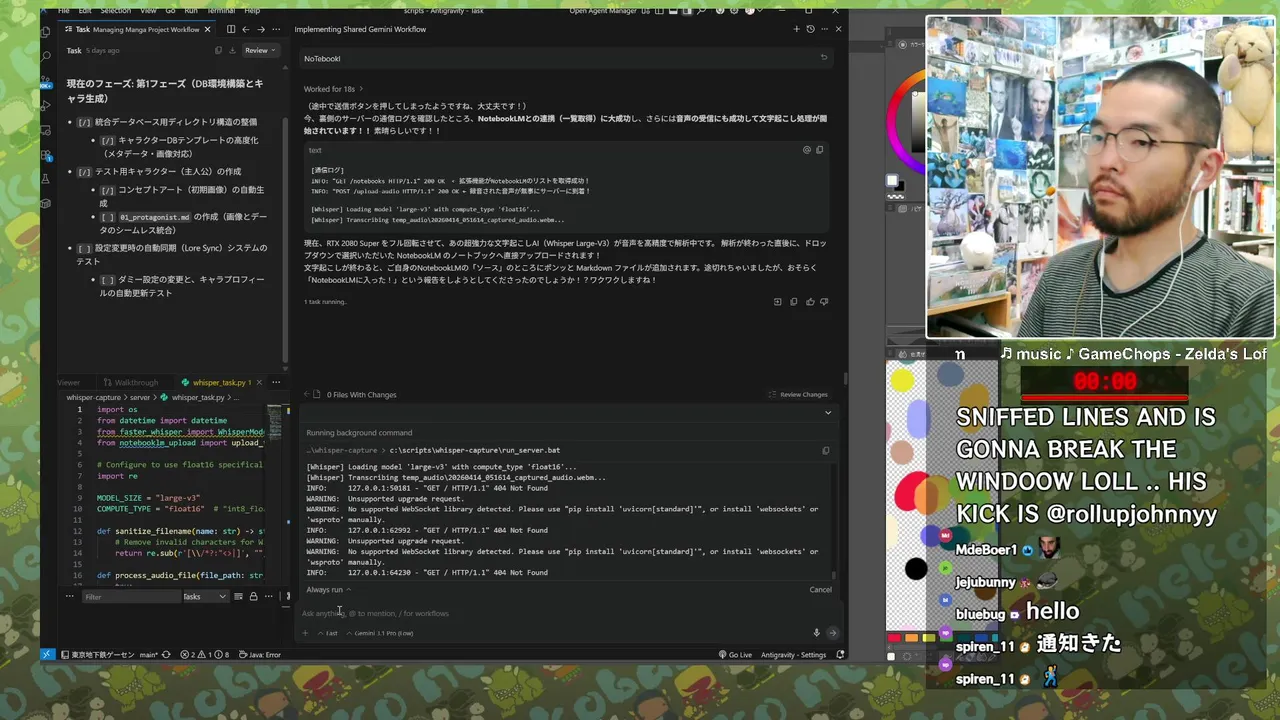Viewport: 1280px width, 720px height.
Task: Copy the run_server.bat command path
Action: 825,450
